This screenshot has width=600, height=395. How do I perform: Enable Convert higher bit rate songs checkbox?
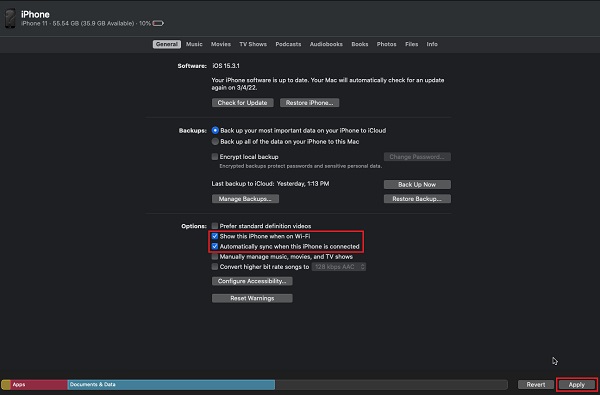(x=215, y=267)
